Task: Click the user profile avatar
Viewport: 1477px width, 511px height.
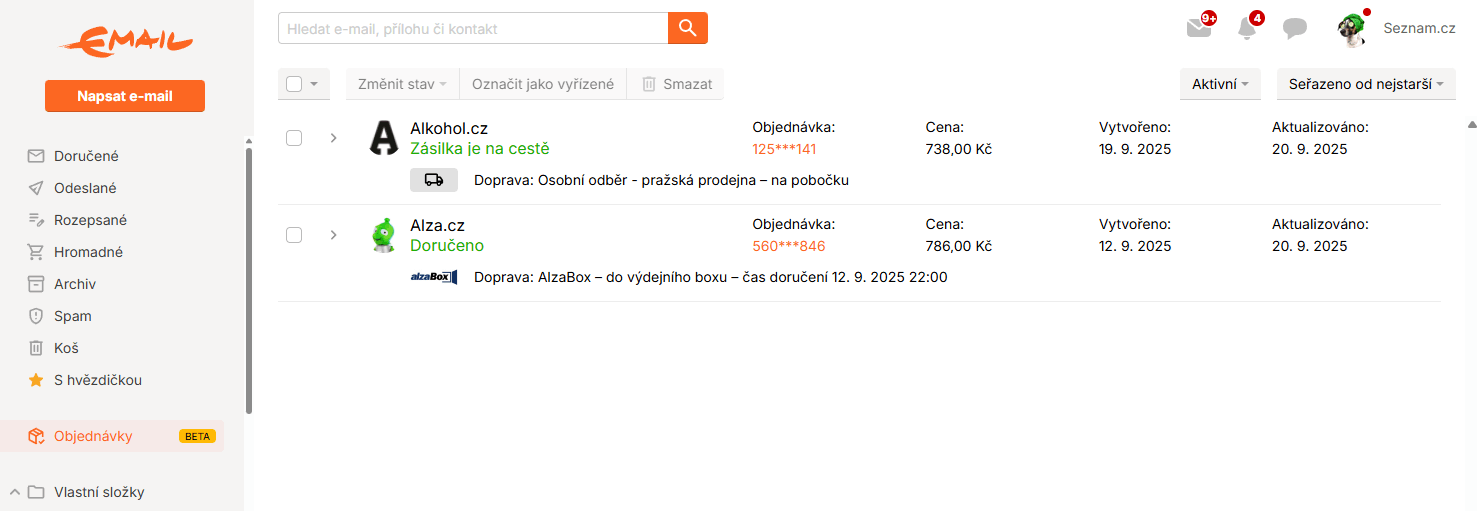Action: (x=1352, y=30)
